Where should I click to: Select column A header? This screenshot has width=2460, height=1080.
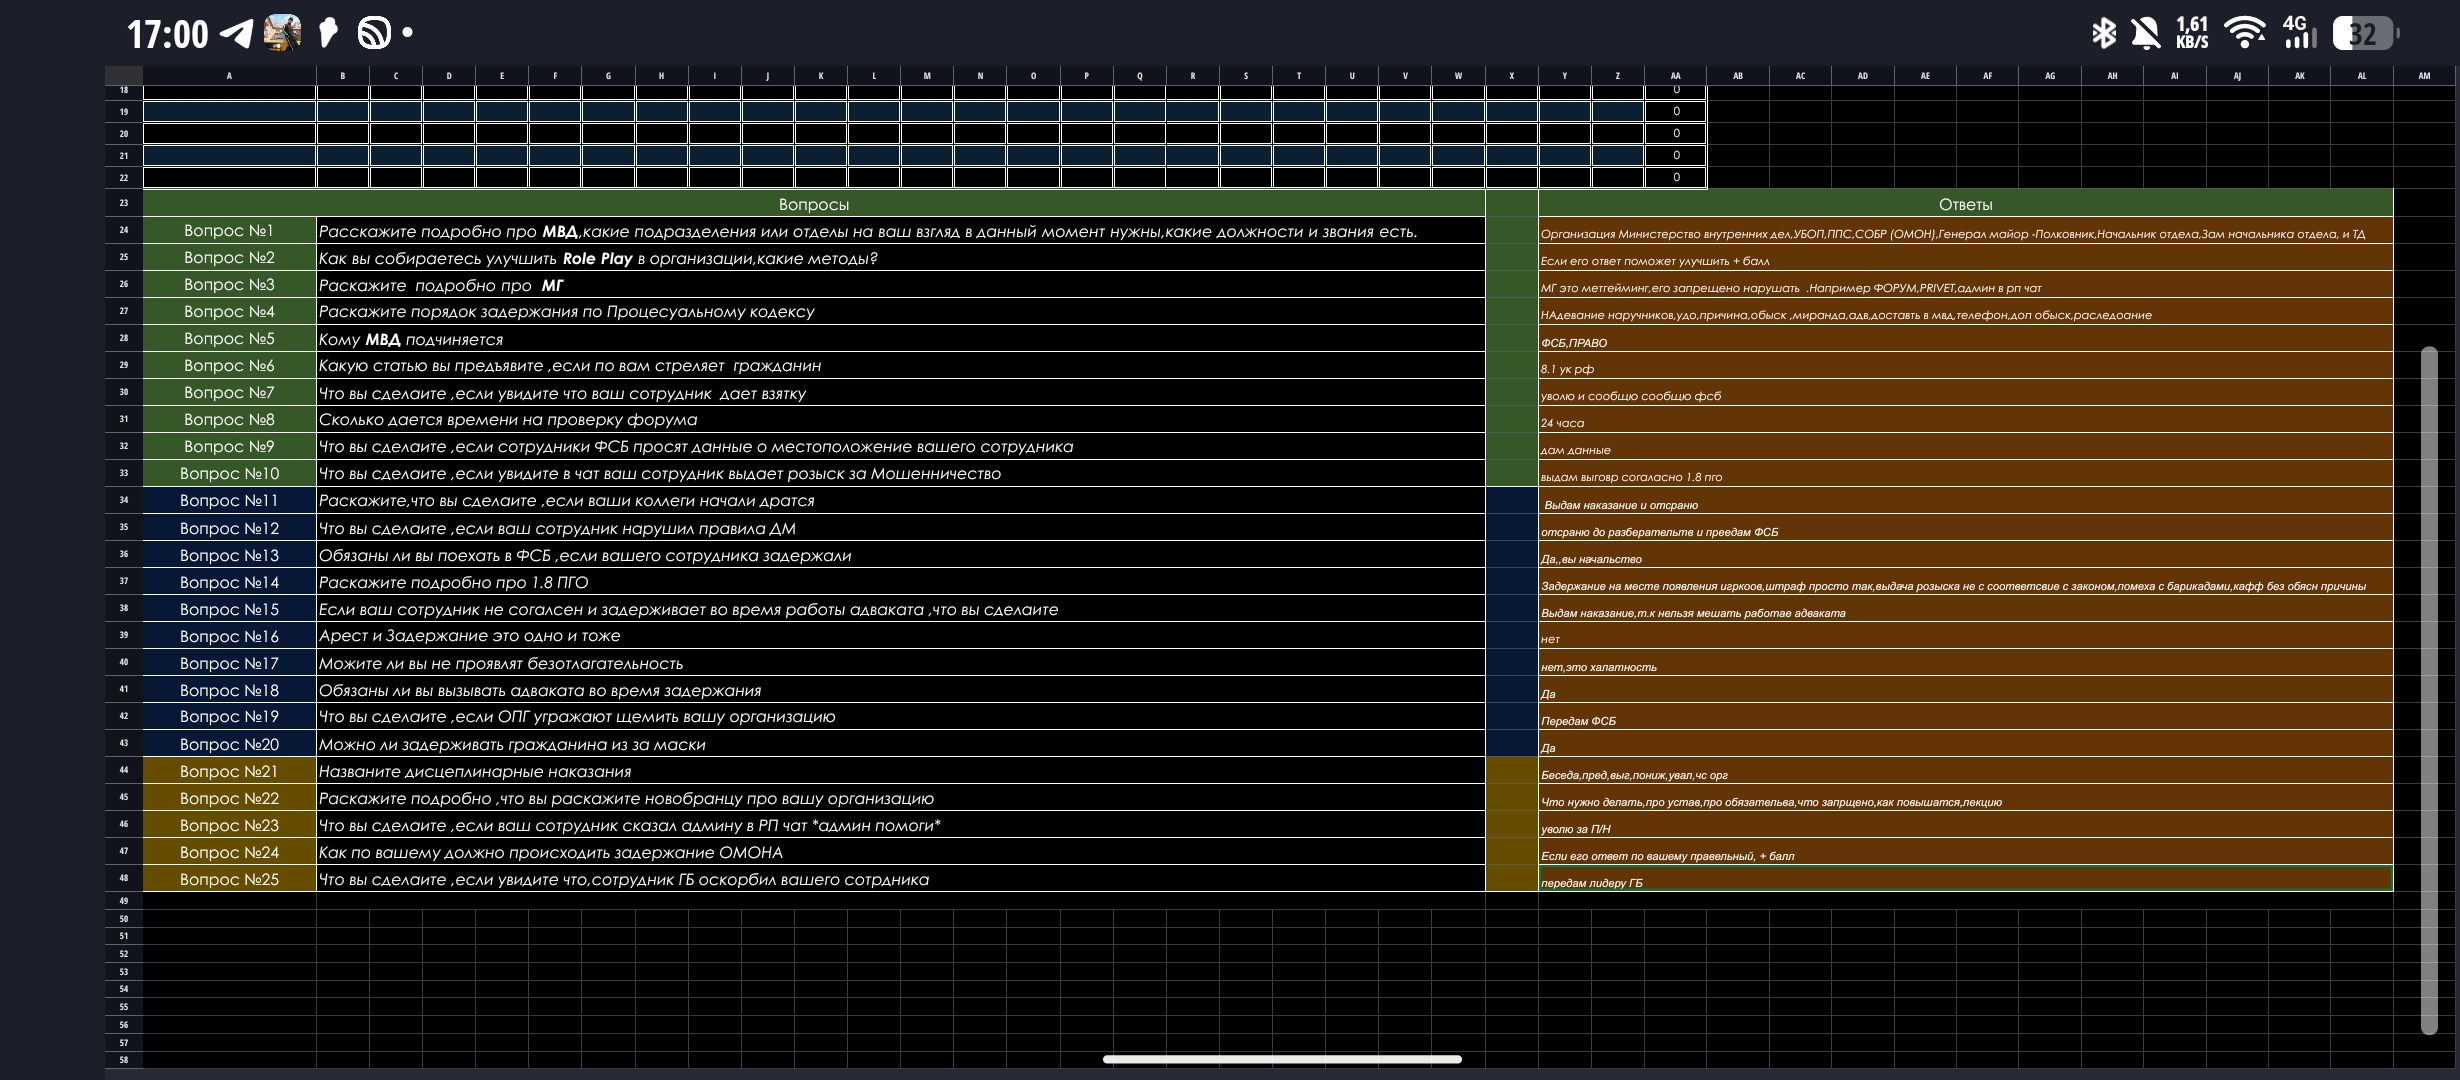pyautogui.click(x=229, y=75)
